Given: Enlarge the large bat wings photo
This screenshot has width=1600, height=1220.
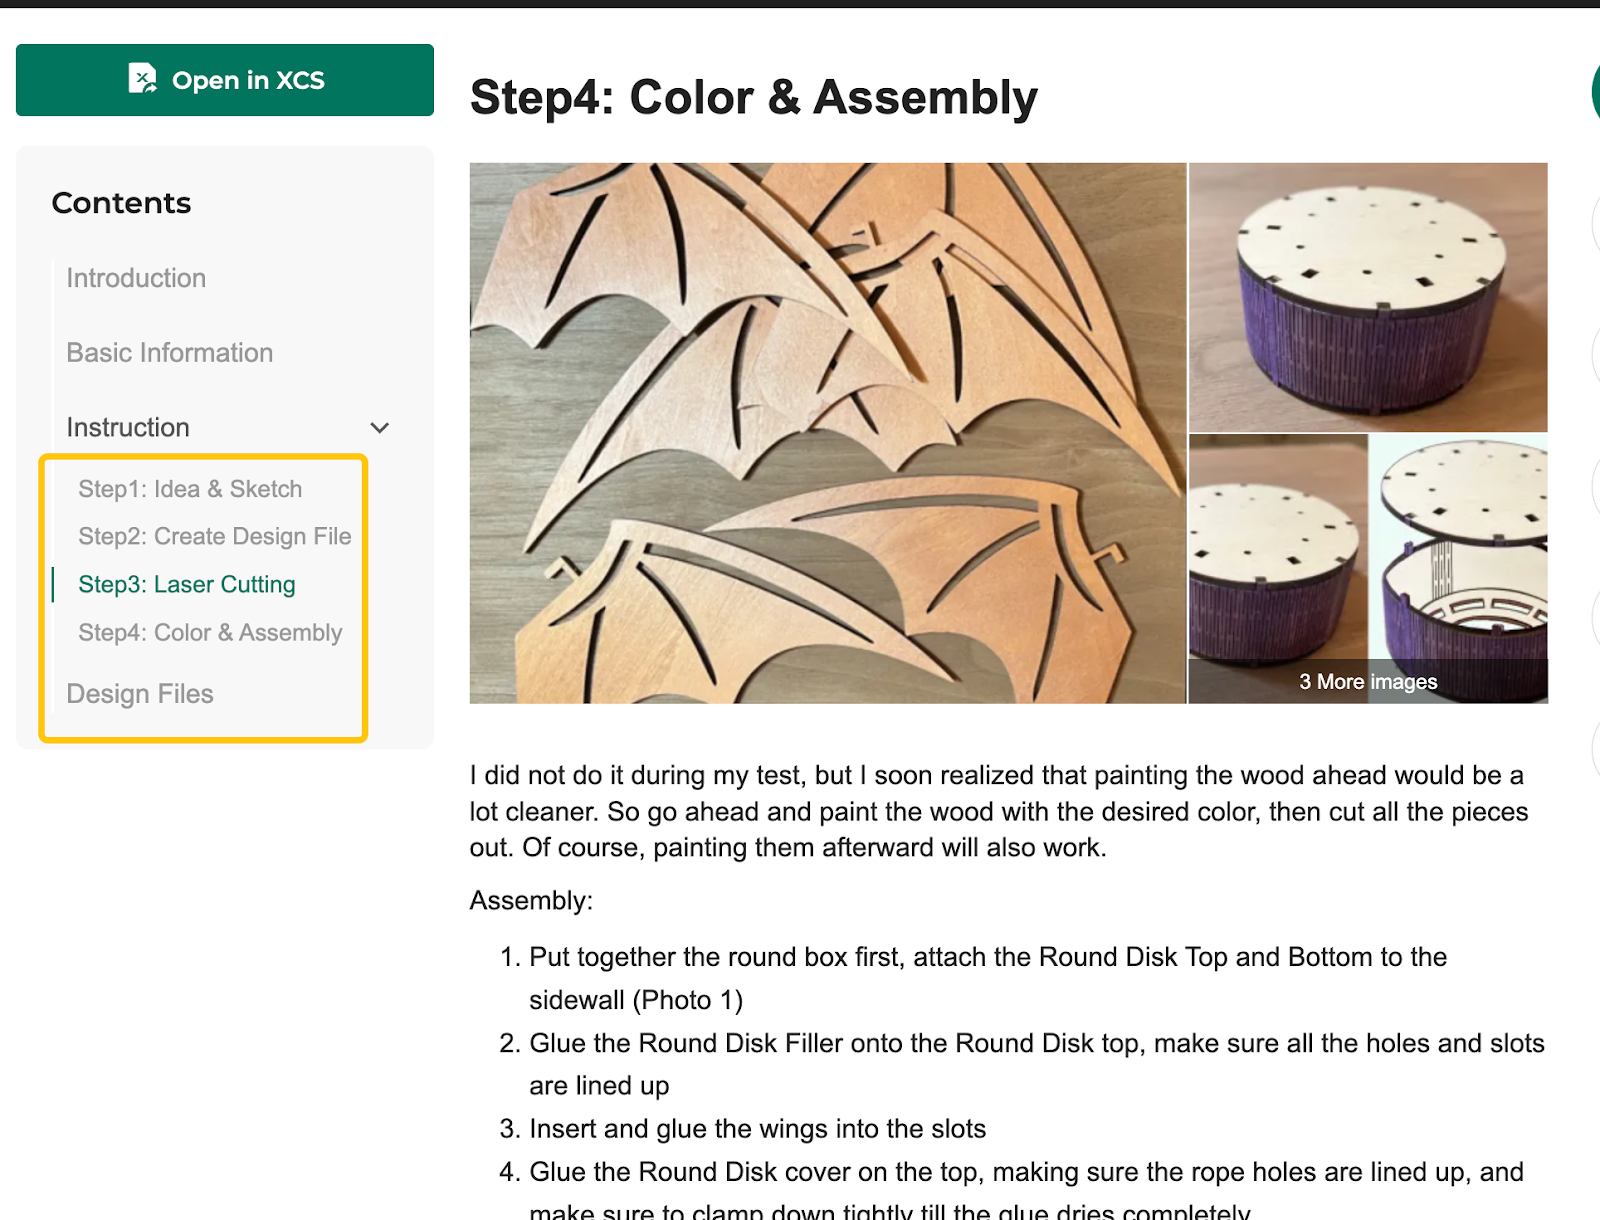Looking at the screenshot, I should (x=827, y=433).
